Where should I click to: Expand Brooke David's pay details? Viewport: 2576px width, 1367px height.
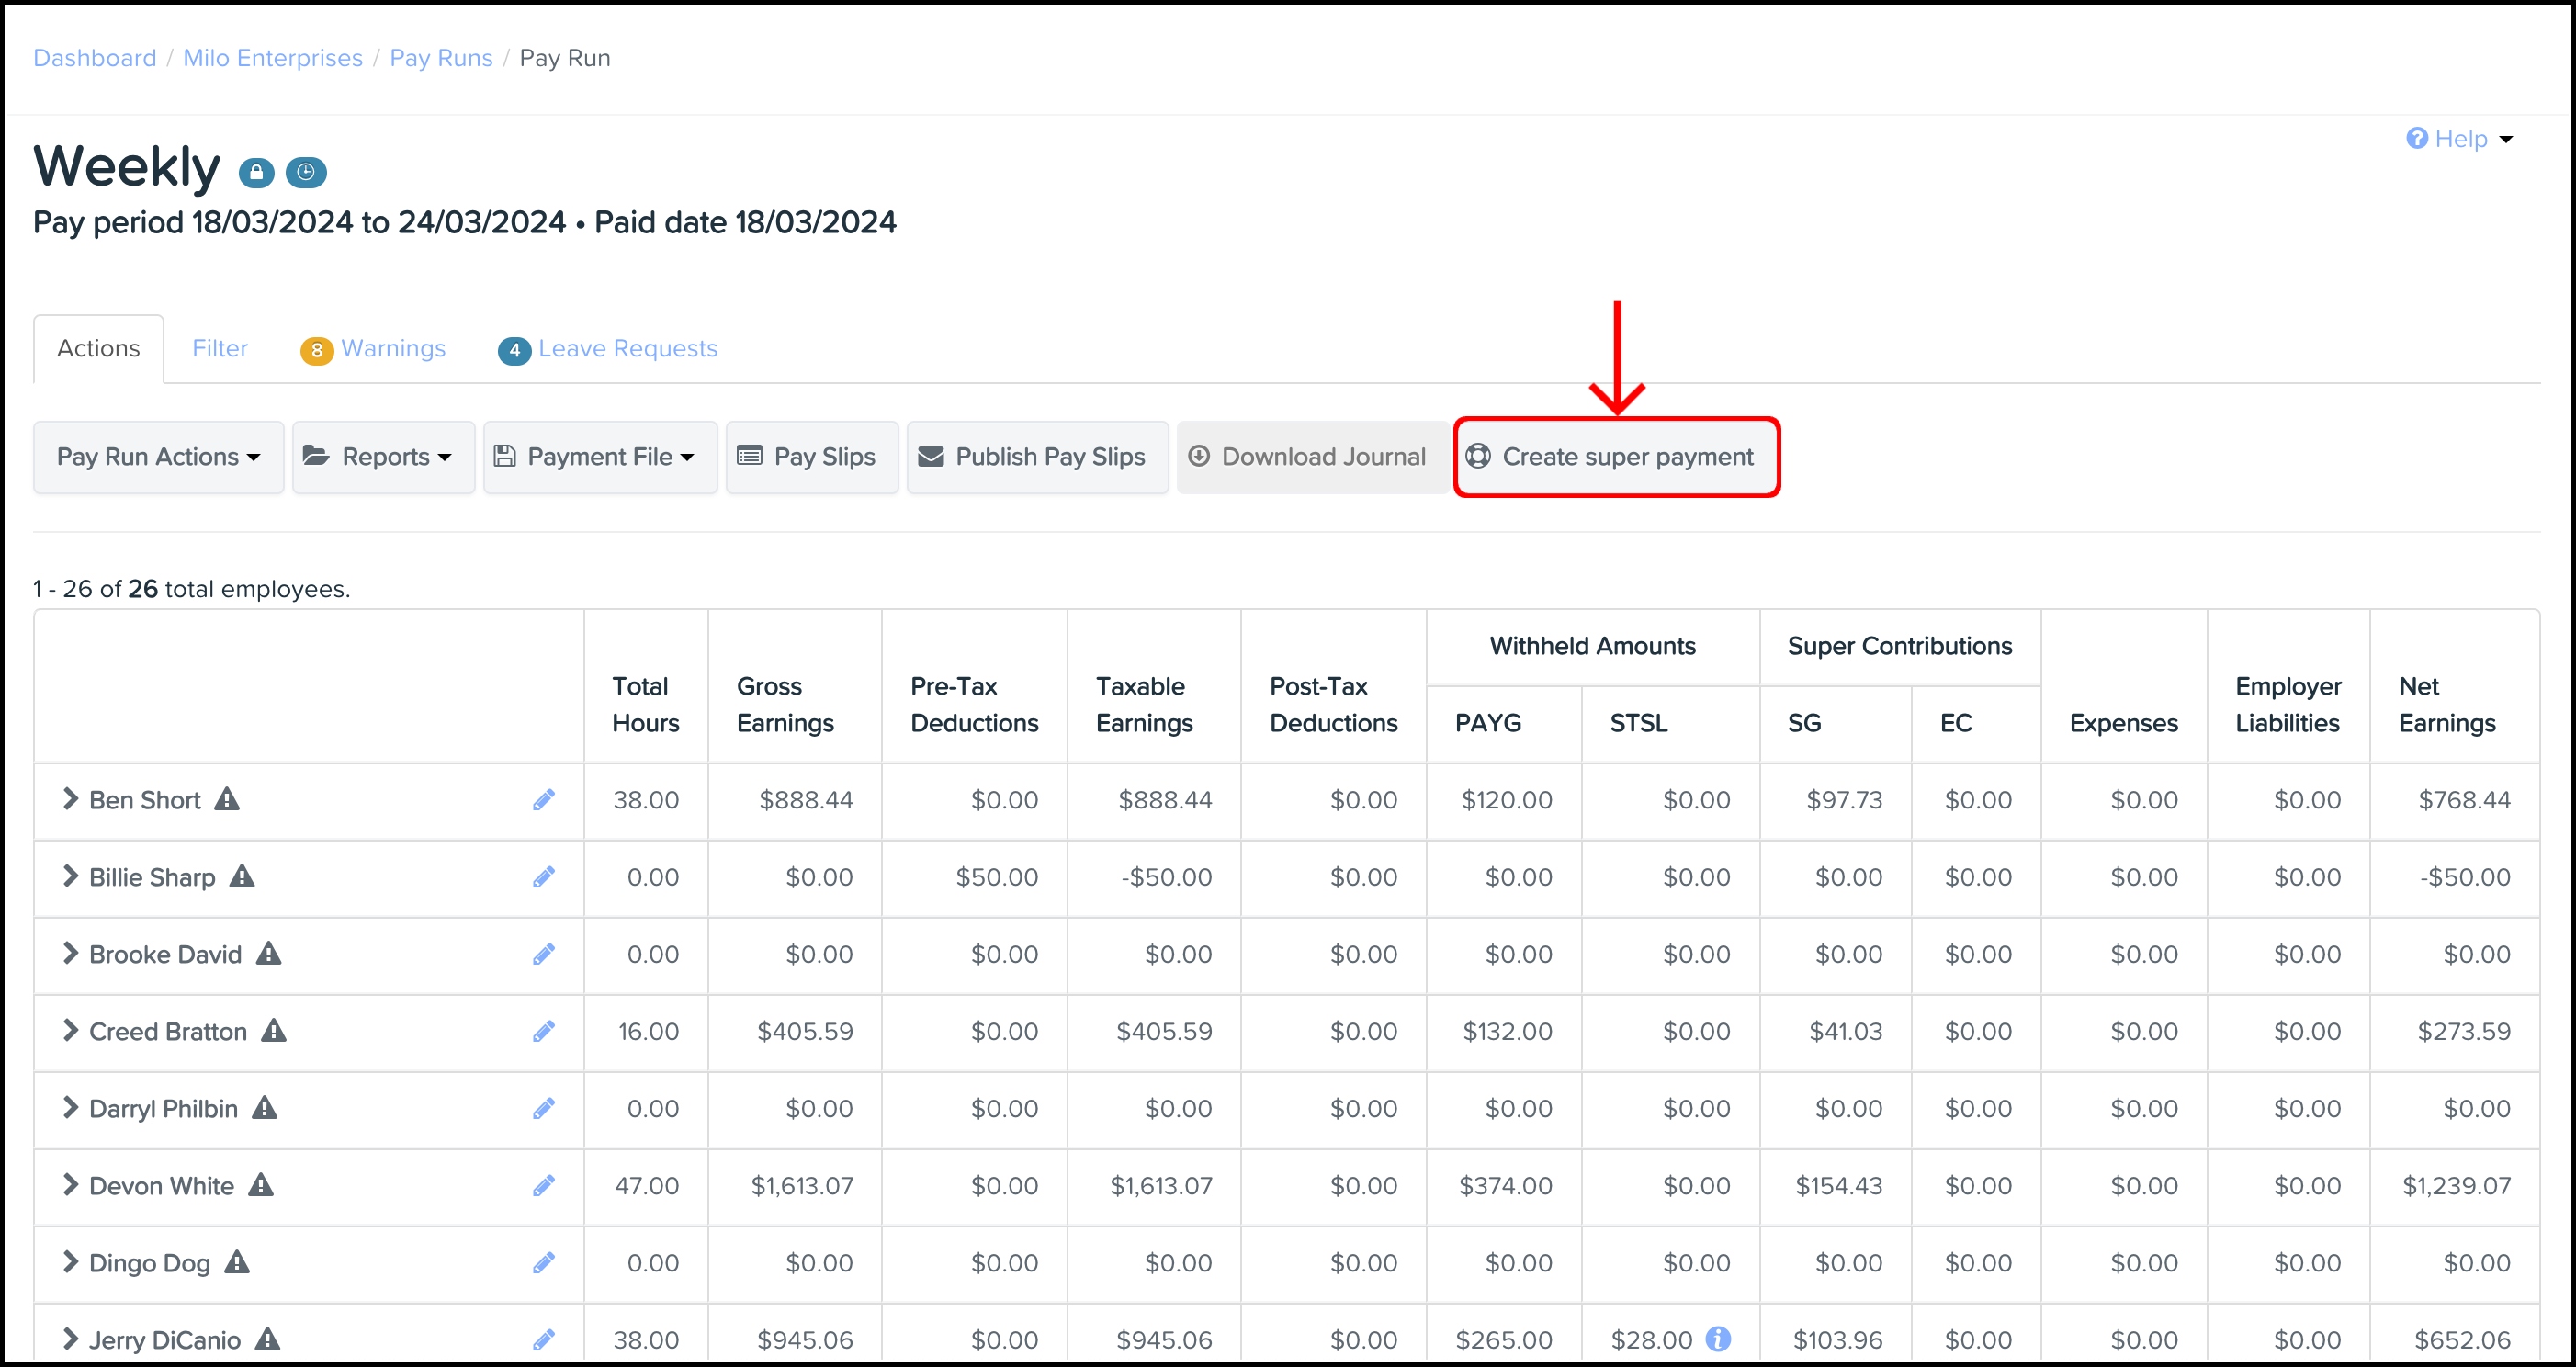[69, 954]
